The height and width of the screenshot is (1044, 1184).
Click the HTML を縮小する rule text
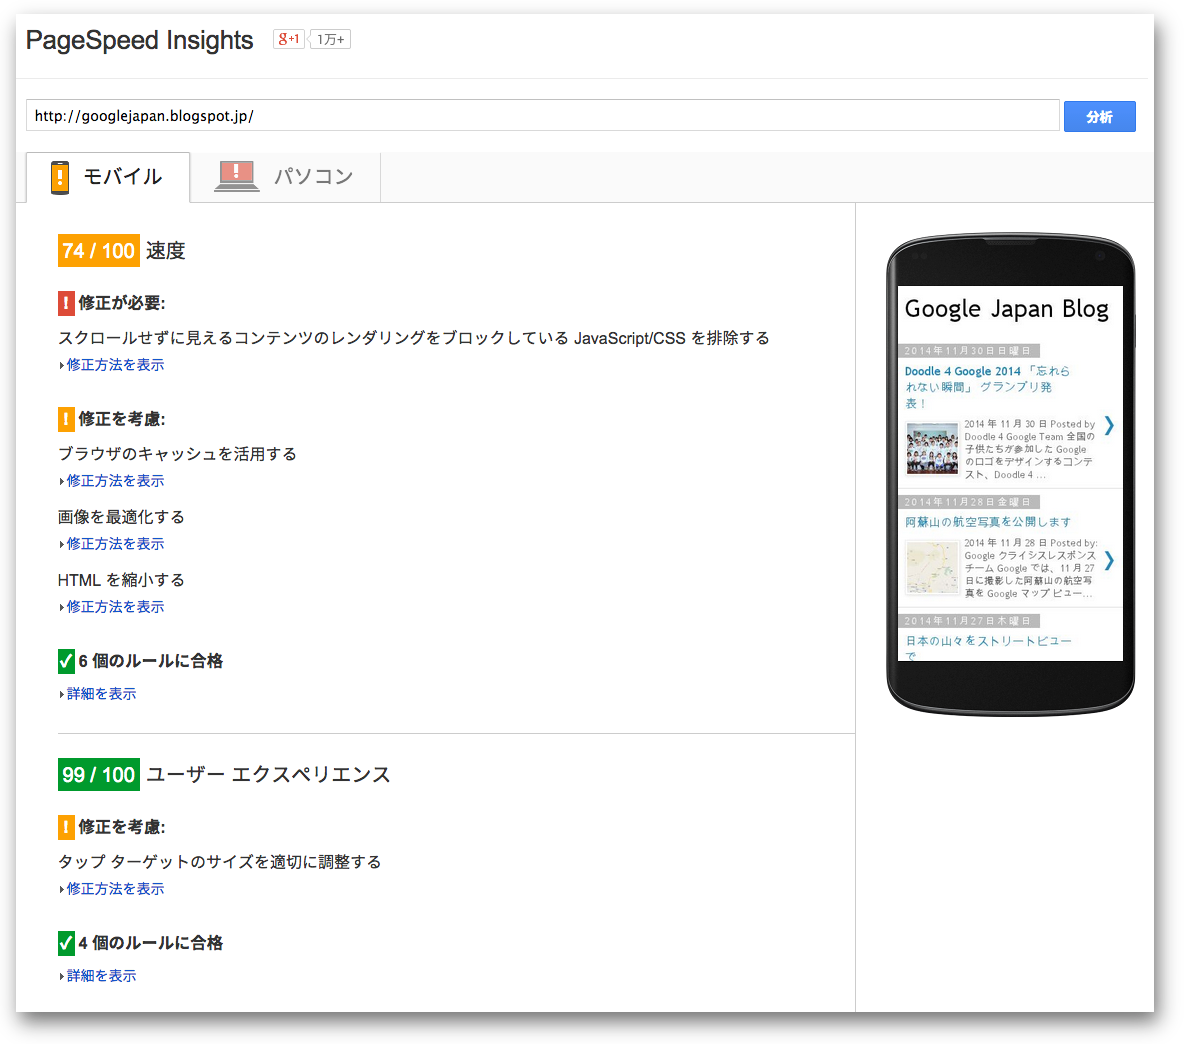(x=122, y=581)
